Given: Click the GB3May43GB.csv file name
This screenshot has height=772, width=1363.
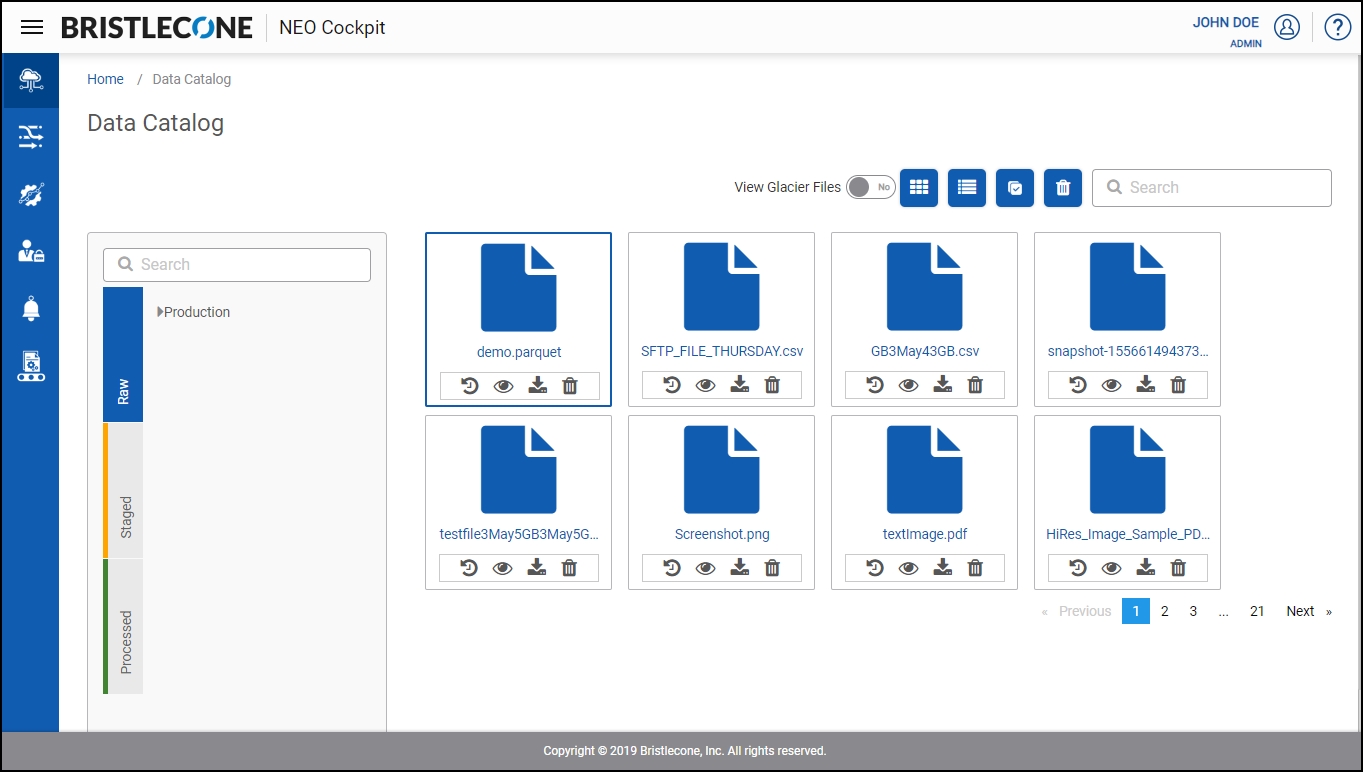Looking at the screenshot, I should [x=925, y=351].
